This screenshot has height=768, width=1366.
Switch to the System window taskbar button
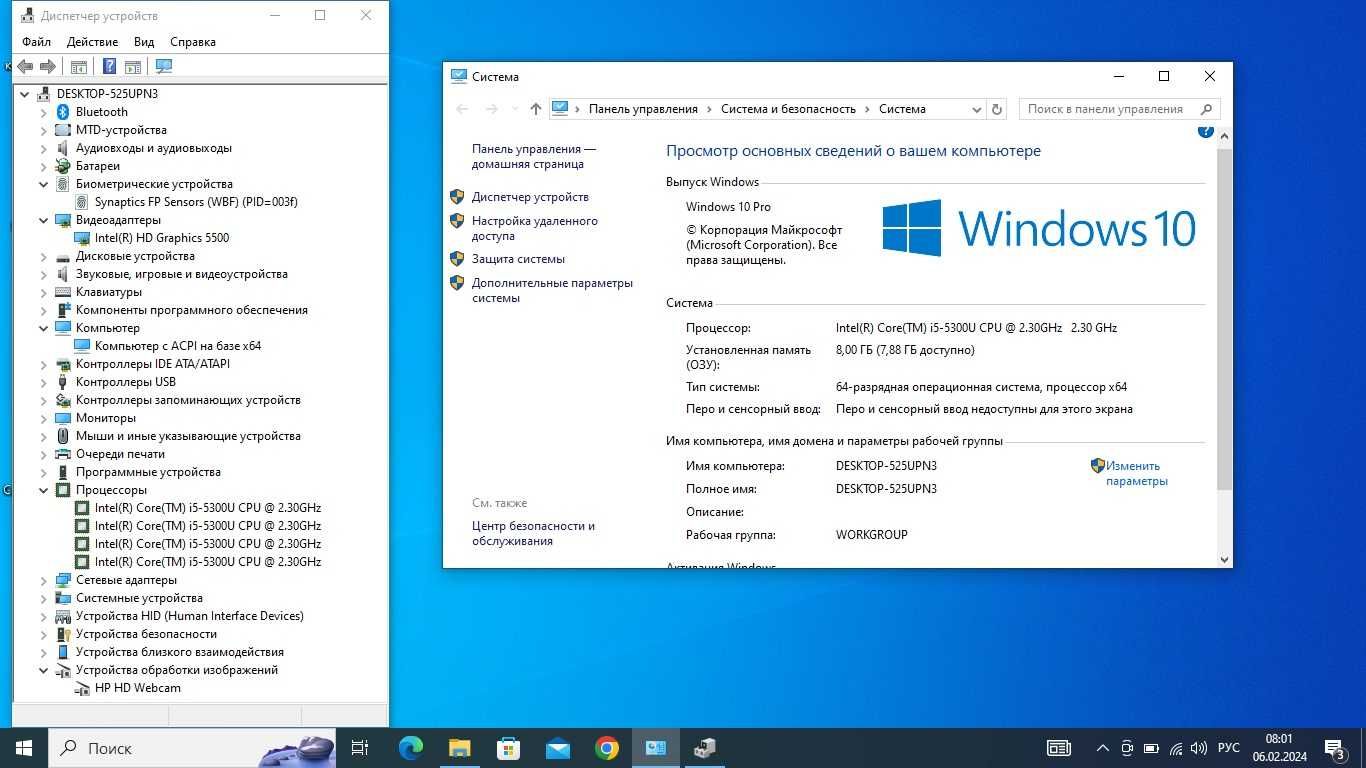655,748
